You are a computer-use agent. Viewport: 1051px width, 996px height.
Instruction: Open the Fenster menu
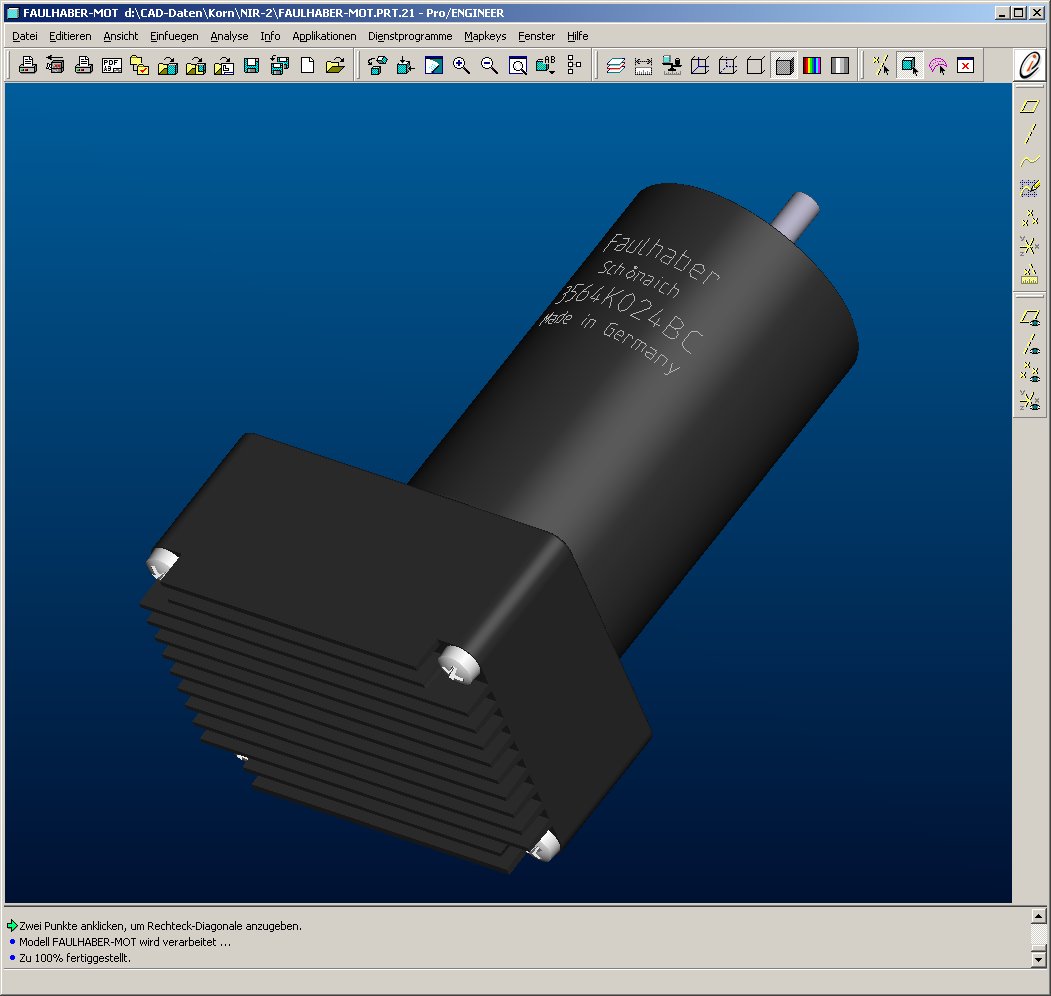click(x=536, y=36)
